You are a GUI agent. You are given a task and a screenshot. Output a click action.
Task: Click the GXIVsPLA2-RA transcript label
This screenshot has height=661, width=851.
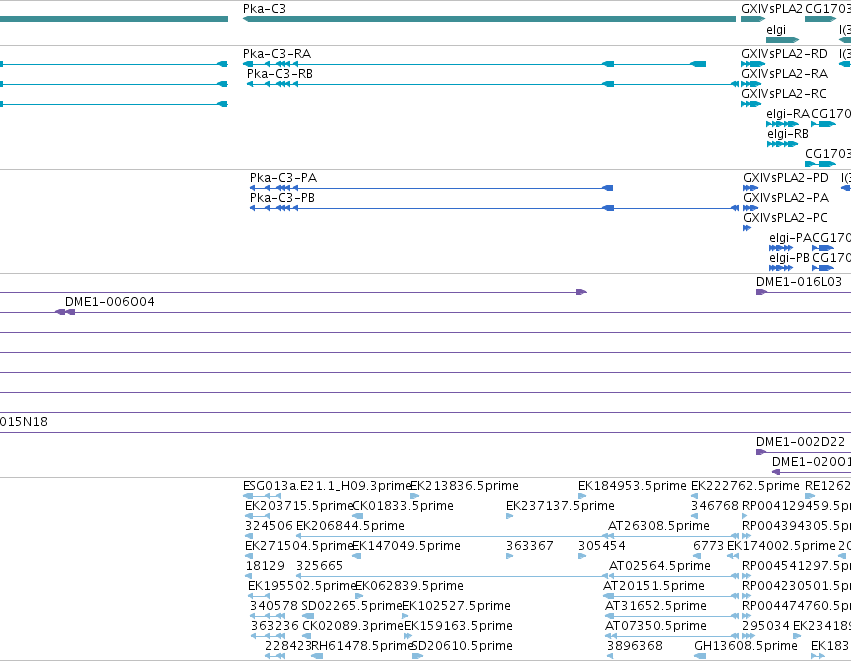(x=784, y=74)
